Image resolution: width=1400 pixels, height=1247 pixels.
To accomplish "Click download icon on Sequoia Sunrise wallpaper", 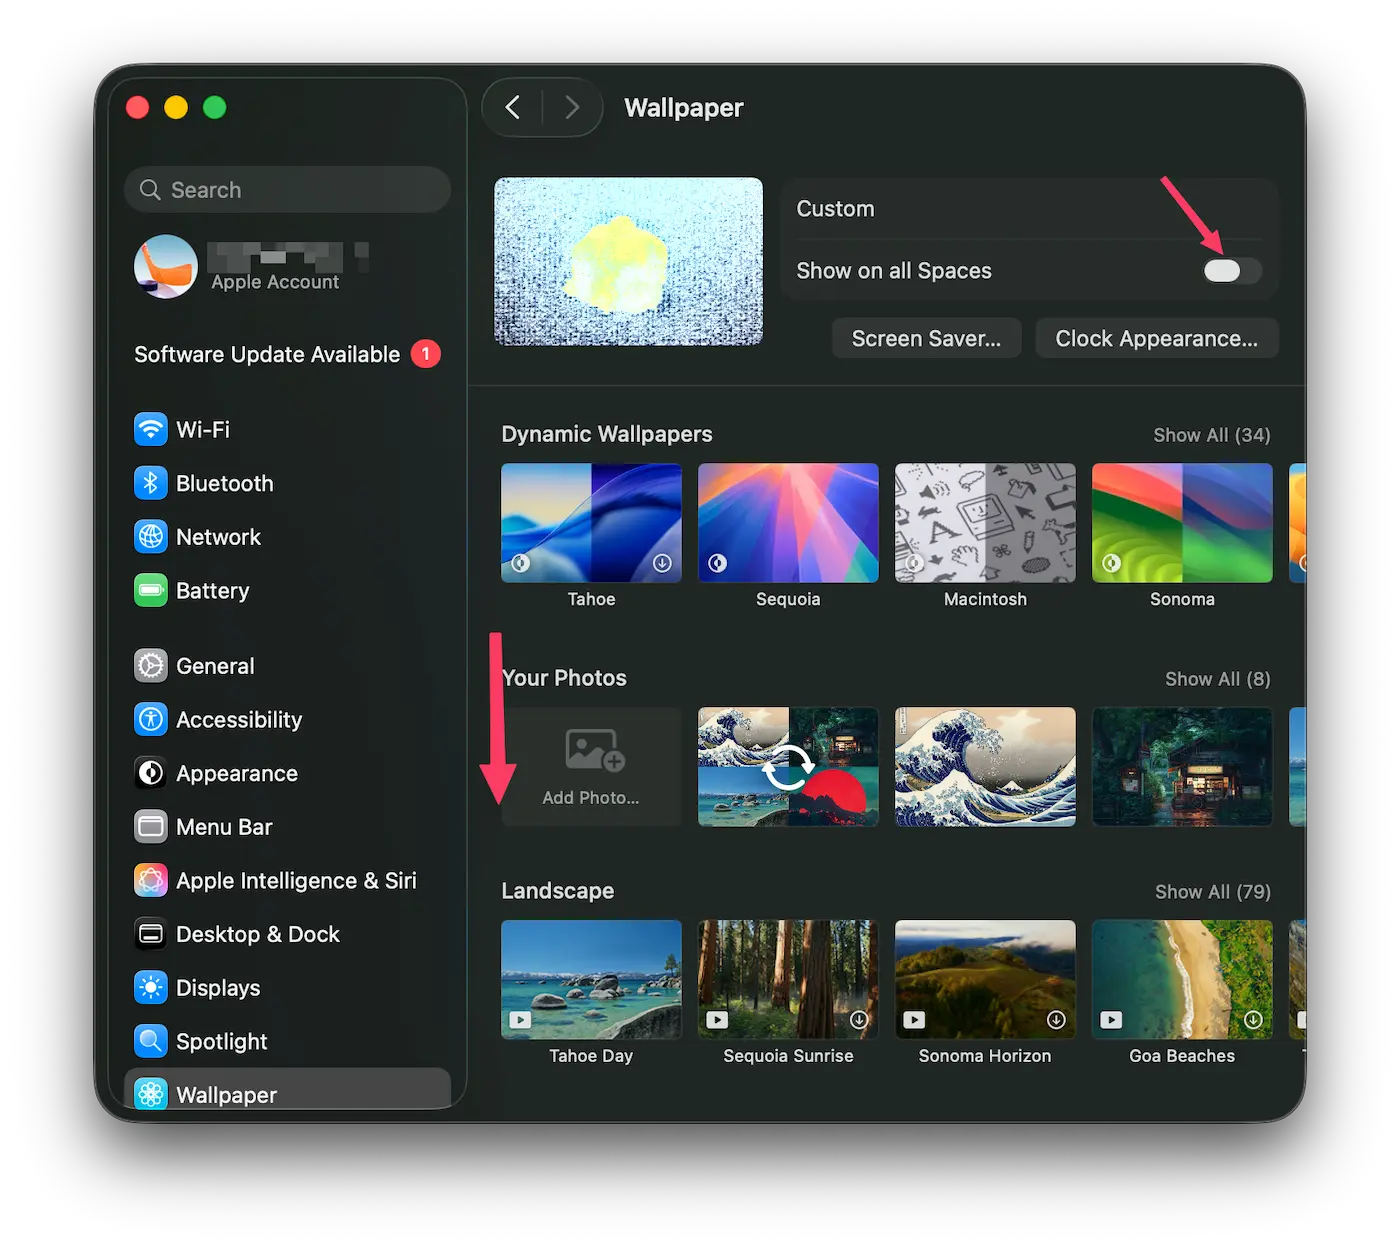I will tap(859, 1020).
